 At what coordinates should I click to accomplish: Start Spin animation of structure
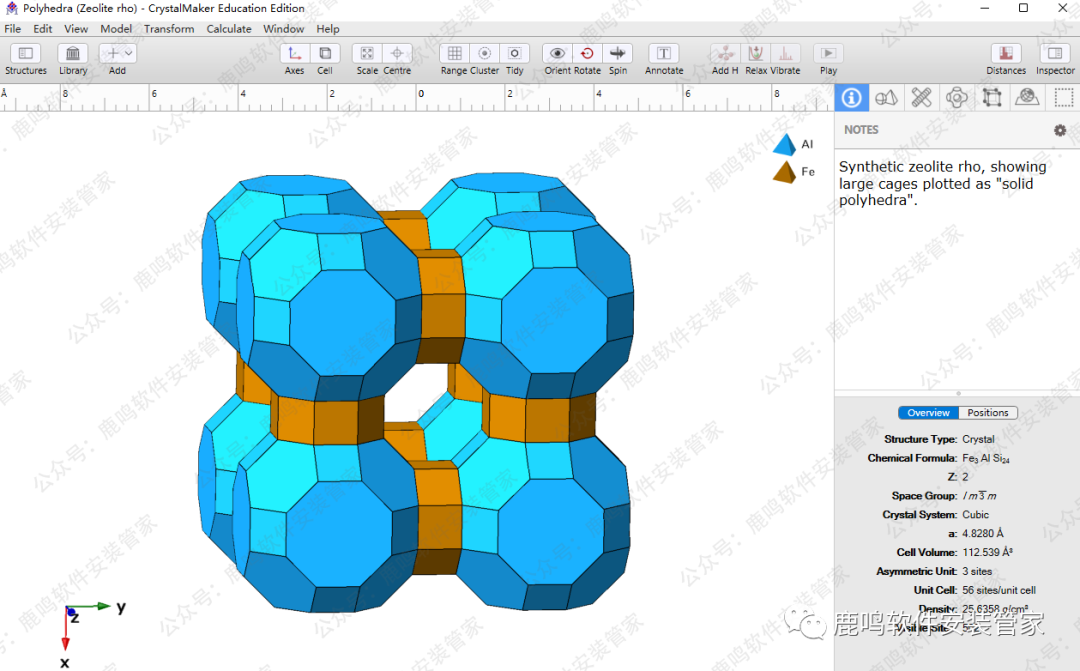618,54
